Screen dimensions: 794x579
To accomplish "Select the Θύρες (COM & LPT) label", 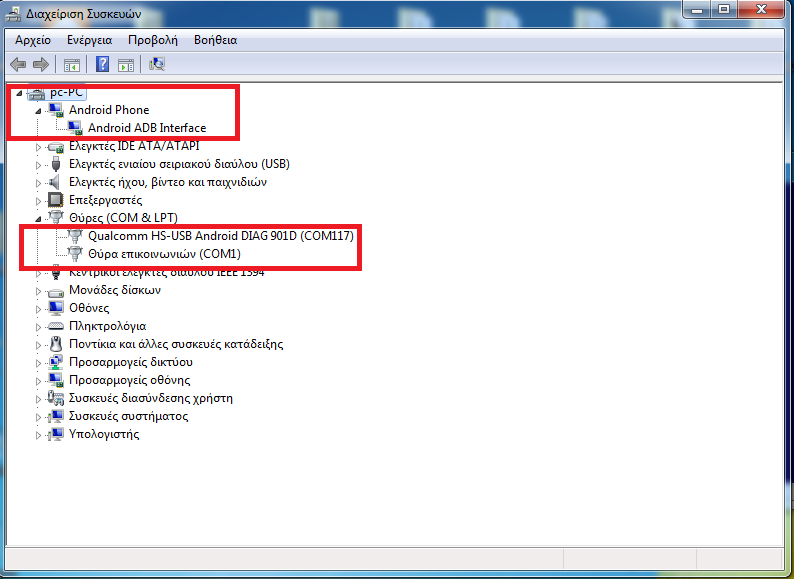I will (x=123, y=218).
